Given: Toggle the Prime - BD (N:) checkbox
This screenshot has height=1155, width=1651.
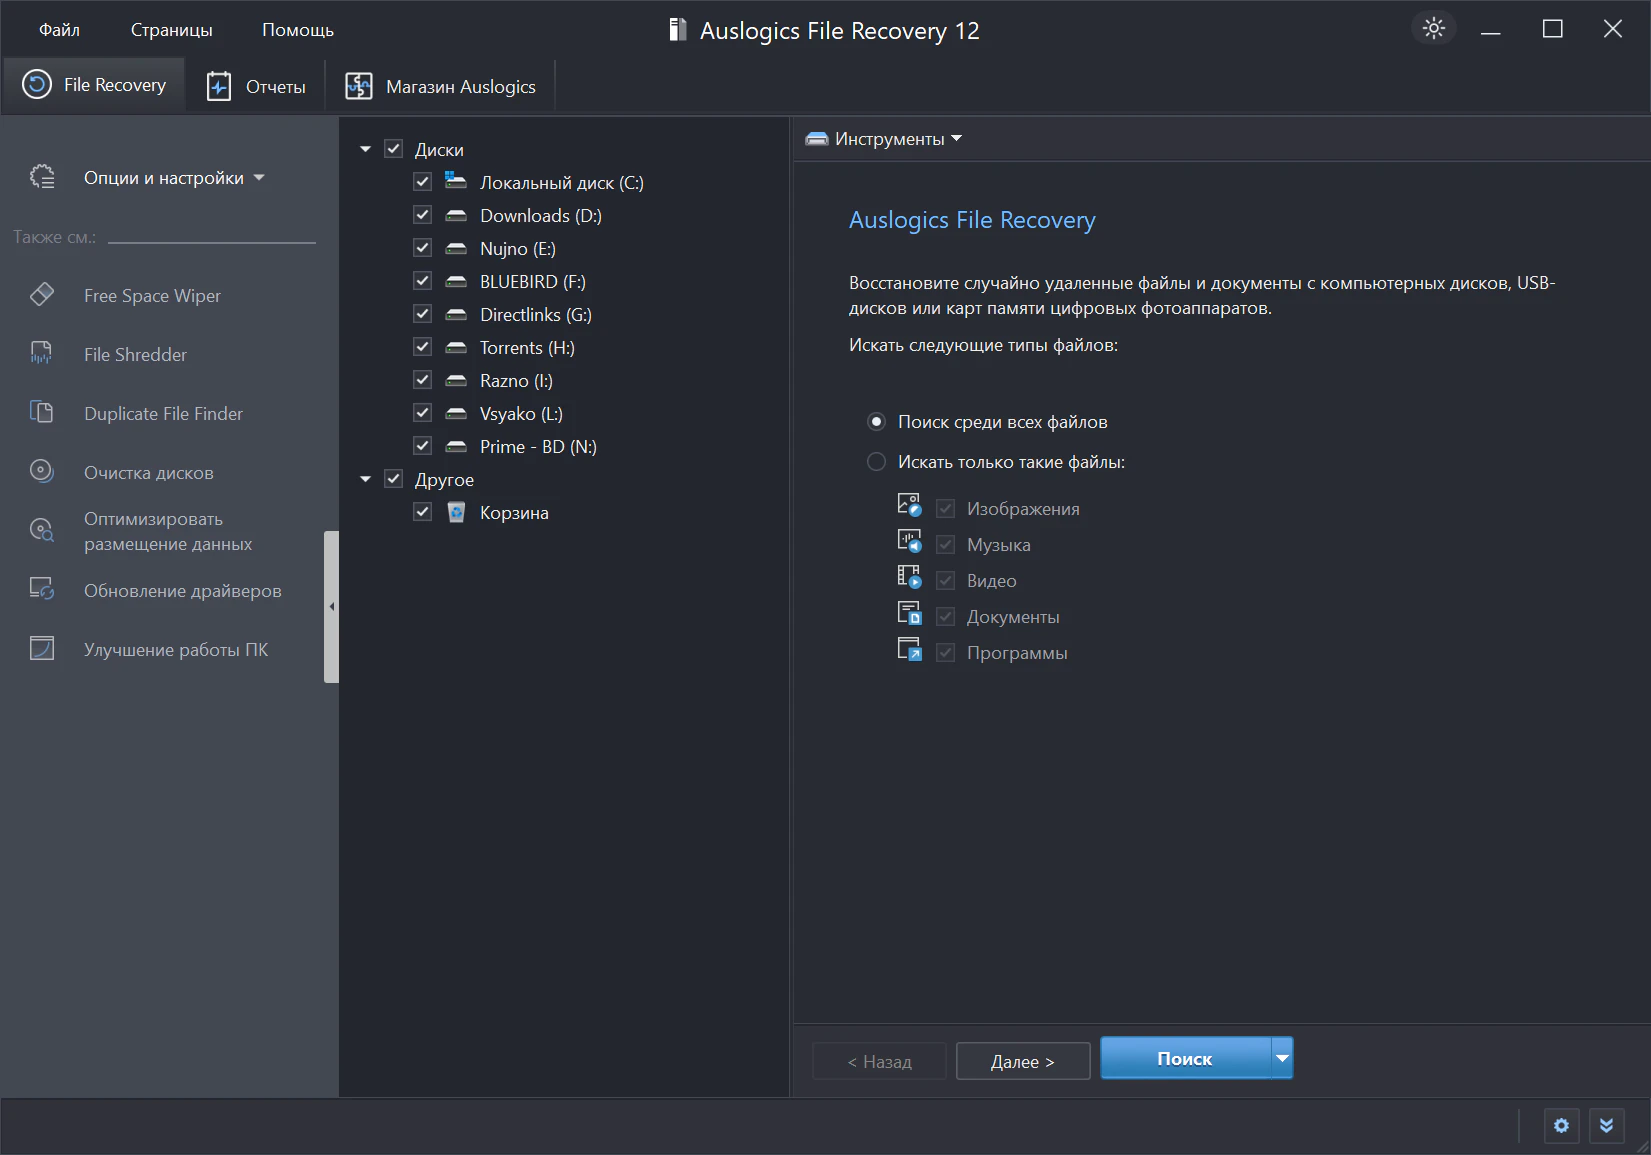Looking at the screenshot, I should pyautogui.click(x=423, y=446).
